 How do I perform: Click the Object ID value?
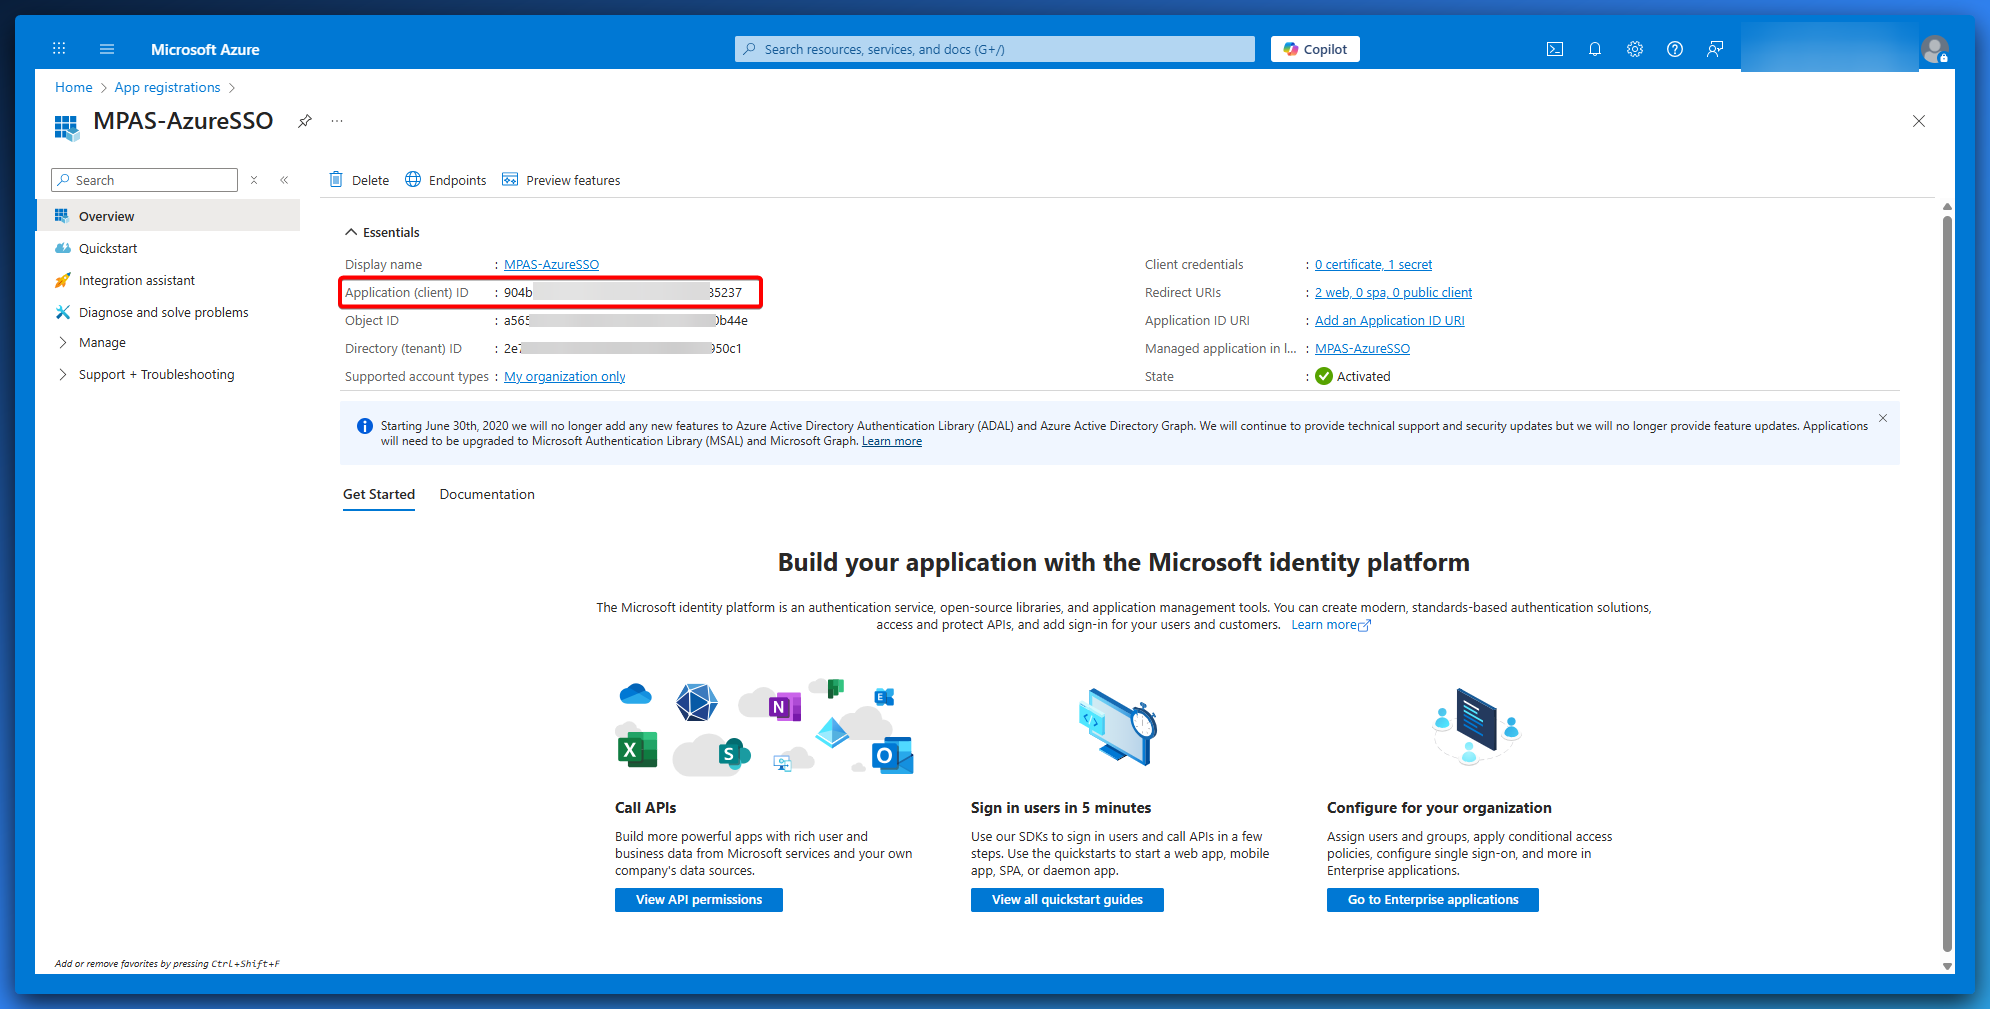tap(626, 320)
